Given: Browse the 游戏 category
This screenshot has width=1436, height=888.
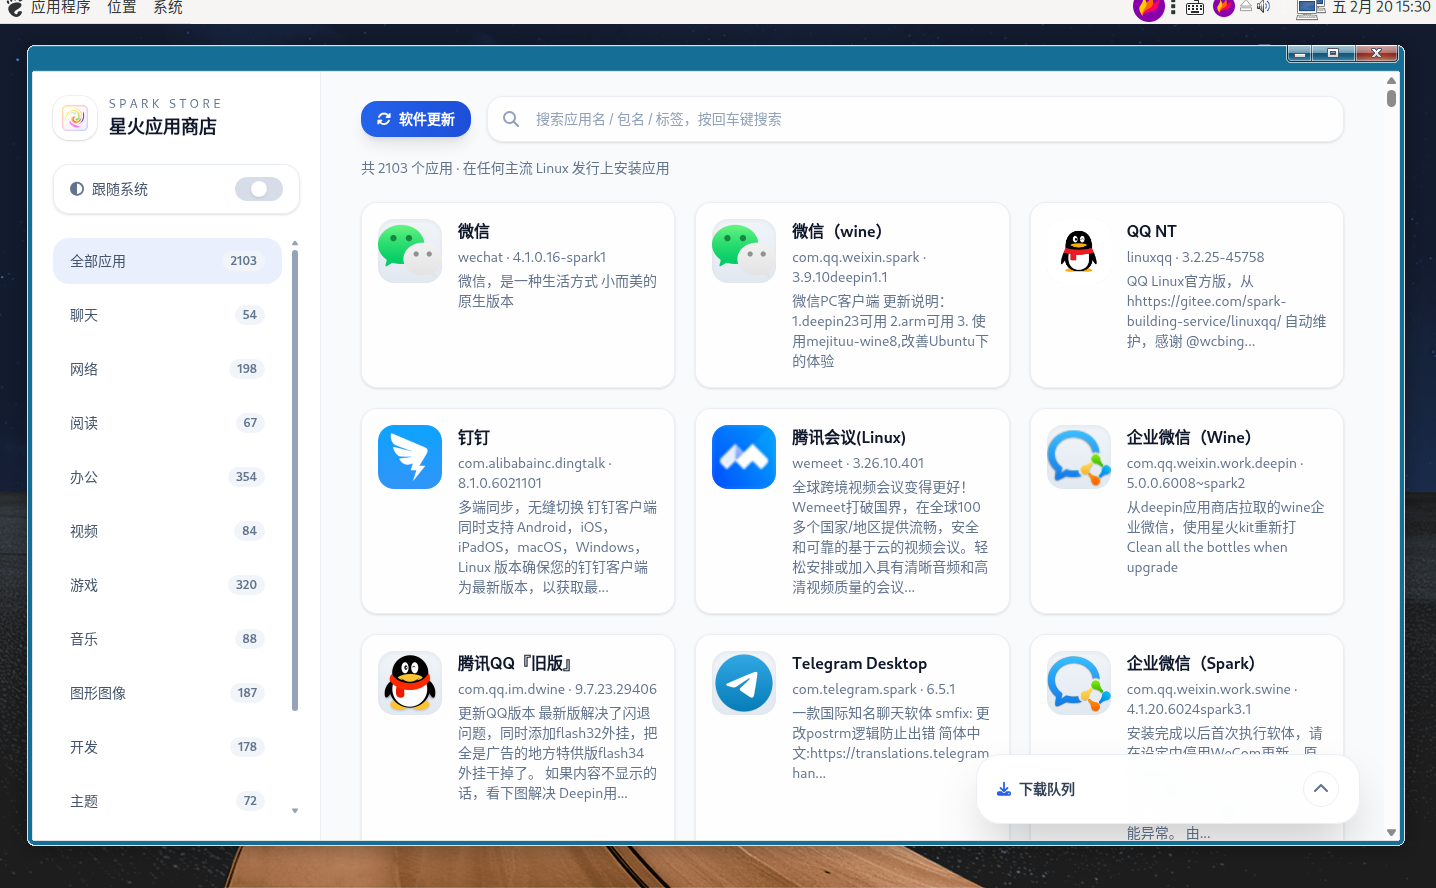Looking at the screenshot, I should (167, 585).
